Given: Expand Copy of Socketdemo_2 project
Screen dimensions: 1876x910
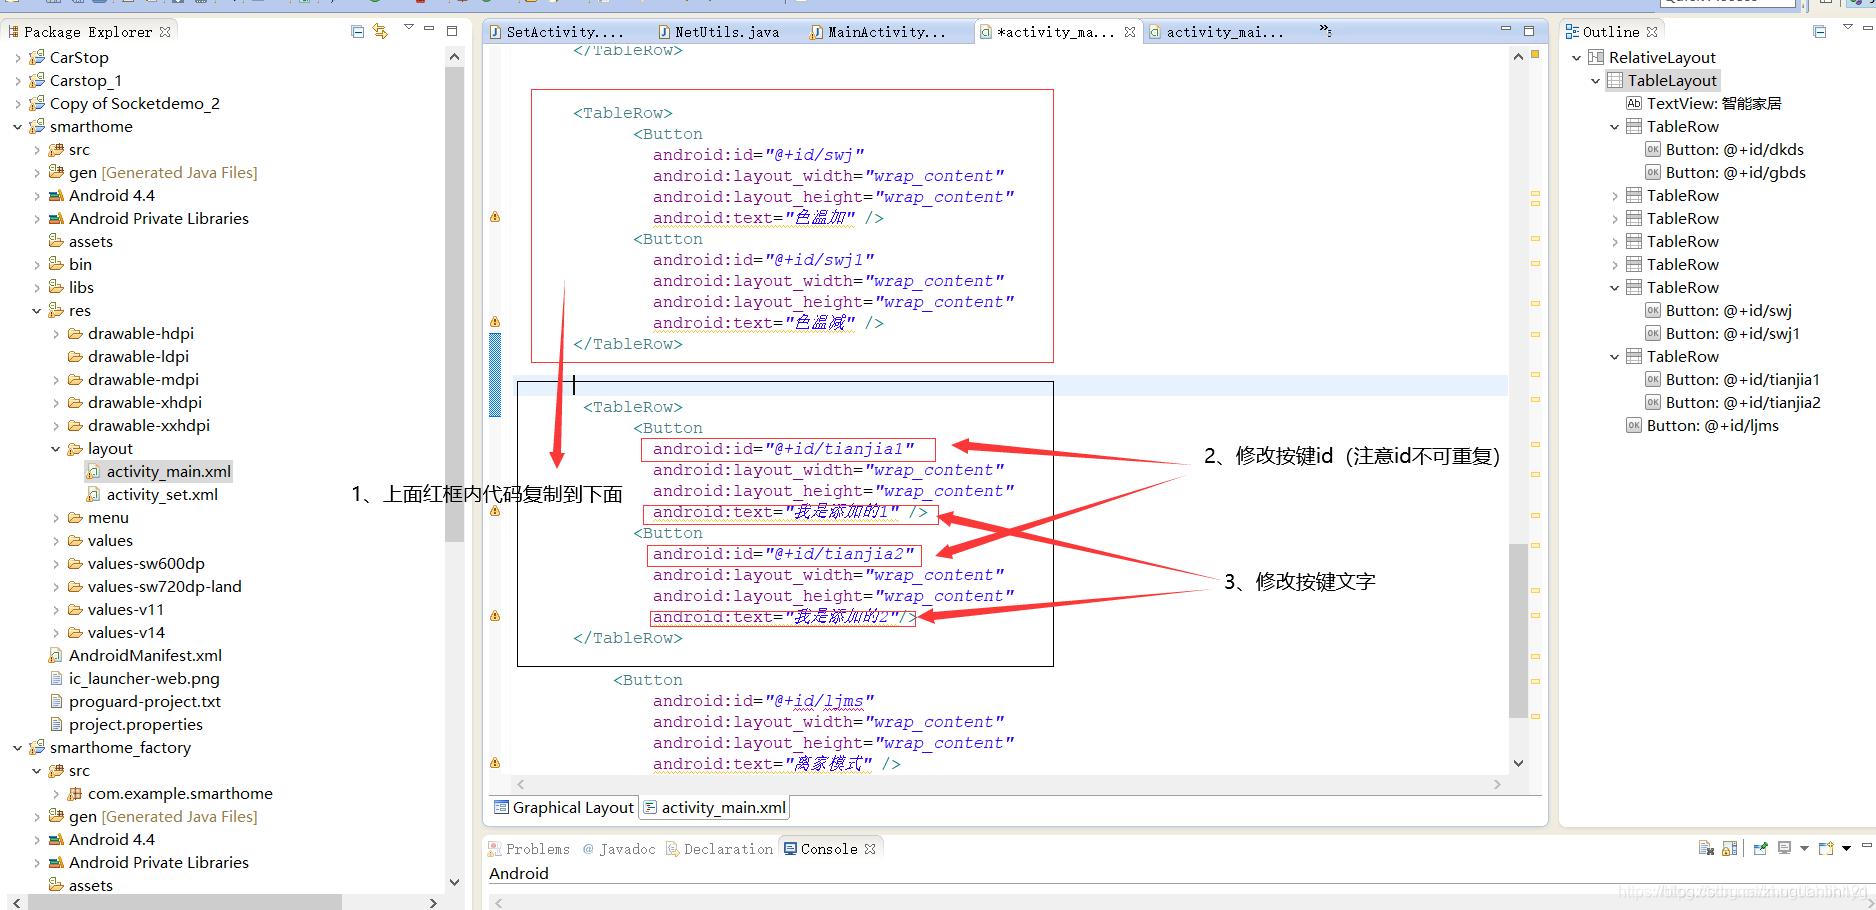Looking at the screenshot, I should (17, 104).
